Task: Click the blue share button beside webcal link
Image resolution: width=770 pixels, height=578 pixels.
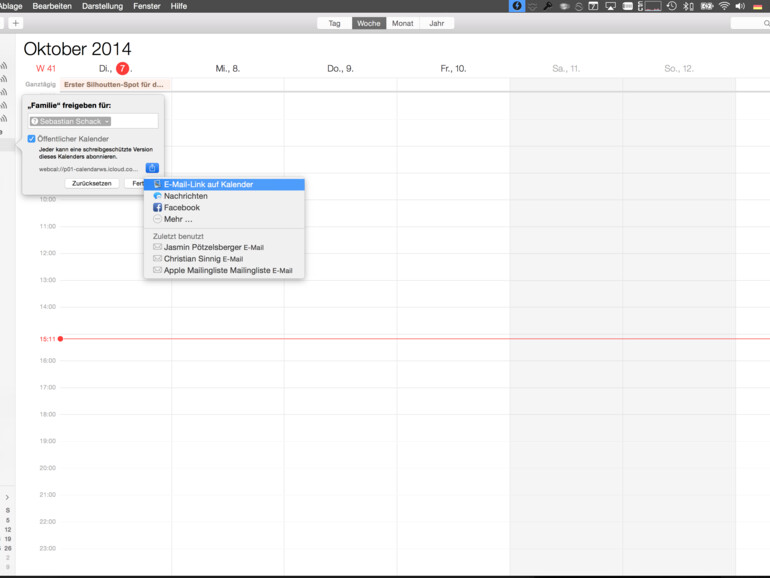Action: (x=152, y=168)
